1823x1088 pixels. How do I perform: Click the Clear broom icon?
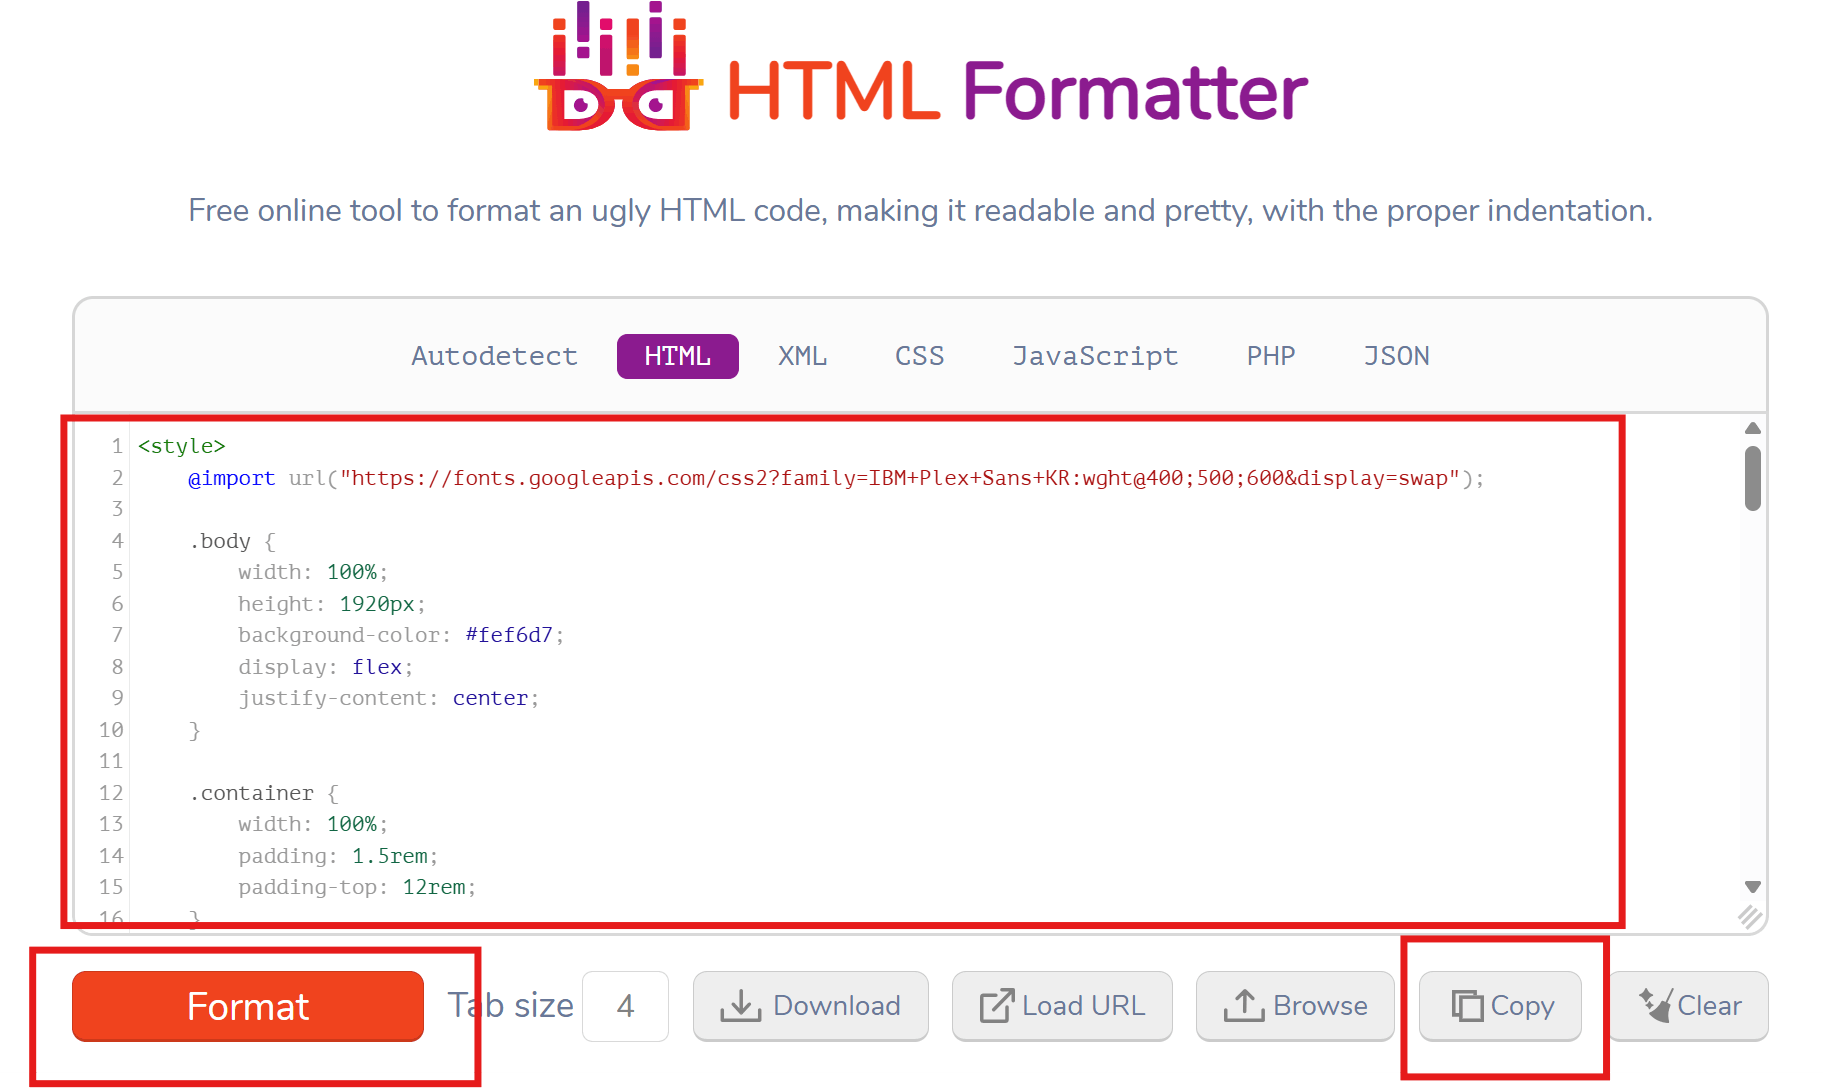click(1655, 1005)
